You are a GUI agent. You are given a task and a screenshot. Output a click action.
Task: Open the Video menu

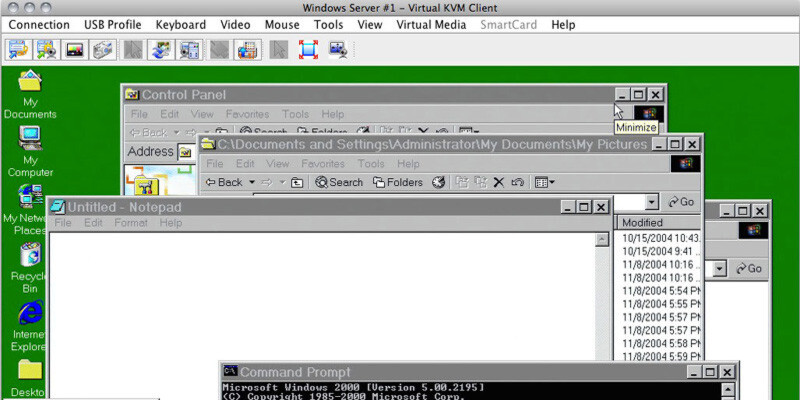point(235,24)
